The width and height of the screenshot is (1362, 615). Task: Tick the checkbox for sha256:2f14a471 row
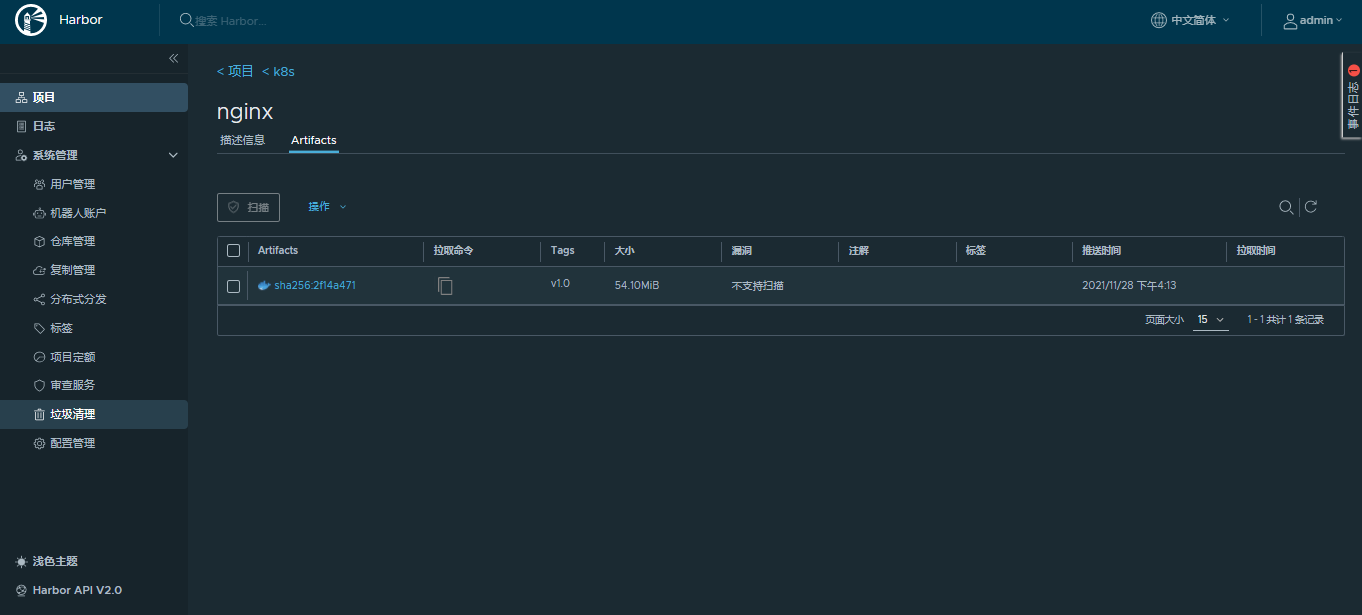tap(233, 286)
